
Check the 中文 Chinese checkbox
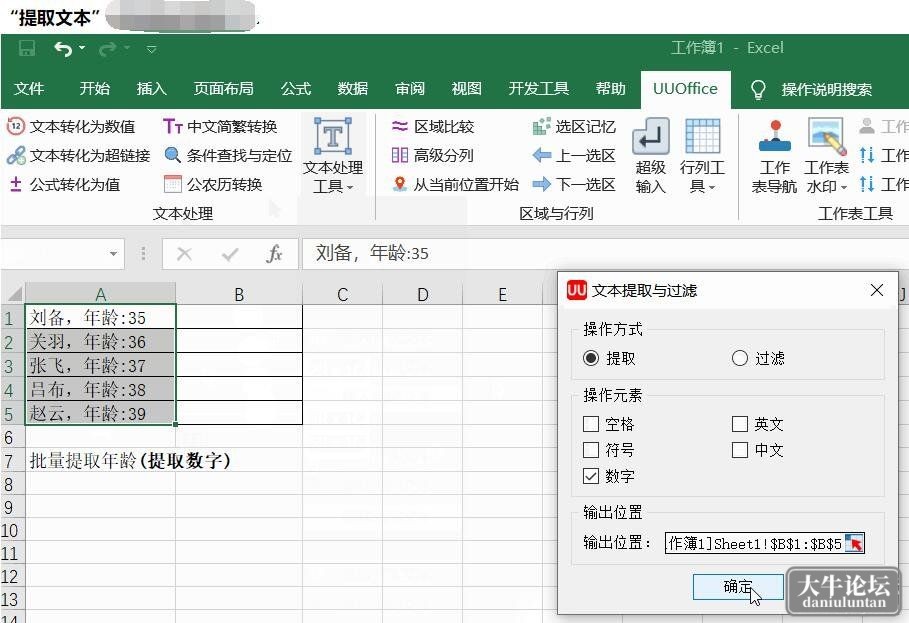click(740, 450)
